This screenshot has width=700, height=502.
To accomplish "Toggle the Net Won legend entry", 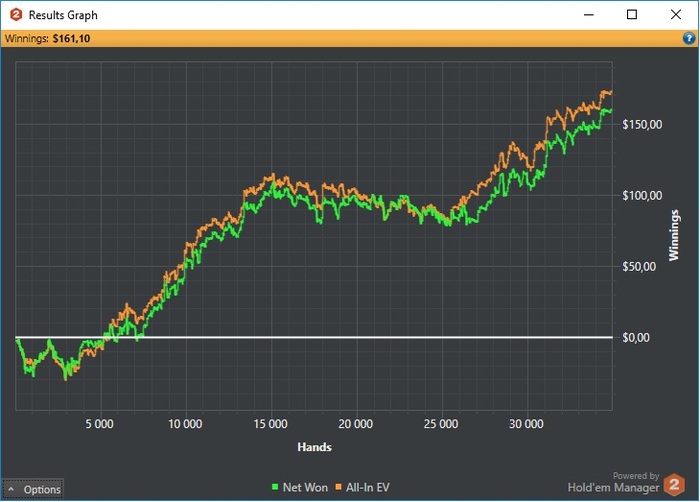I will point(300,487).
